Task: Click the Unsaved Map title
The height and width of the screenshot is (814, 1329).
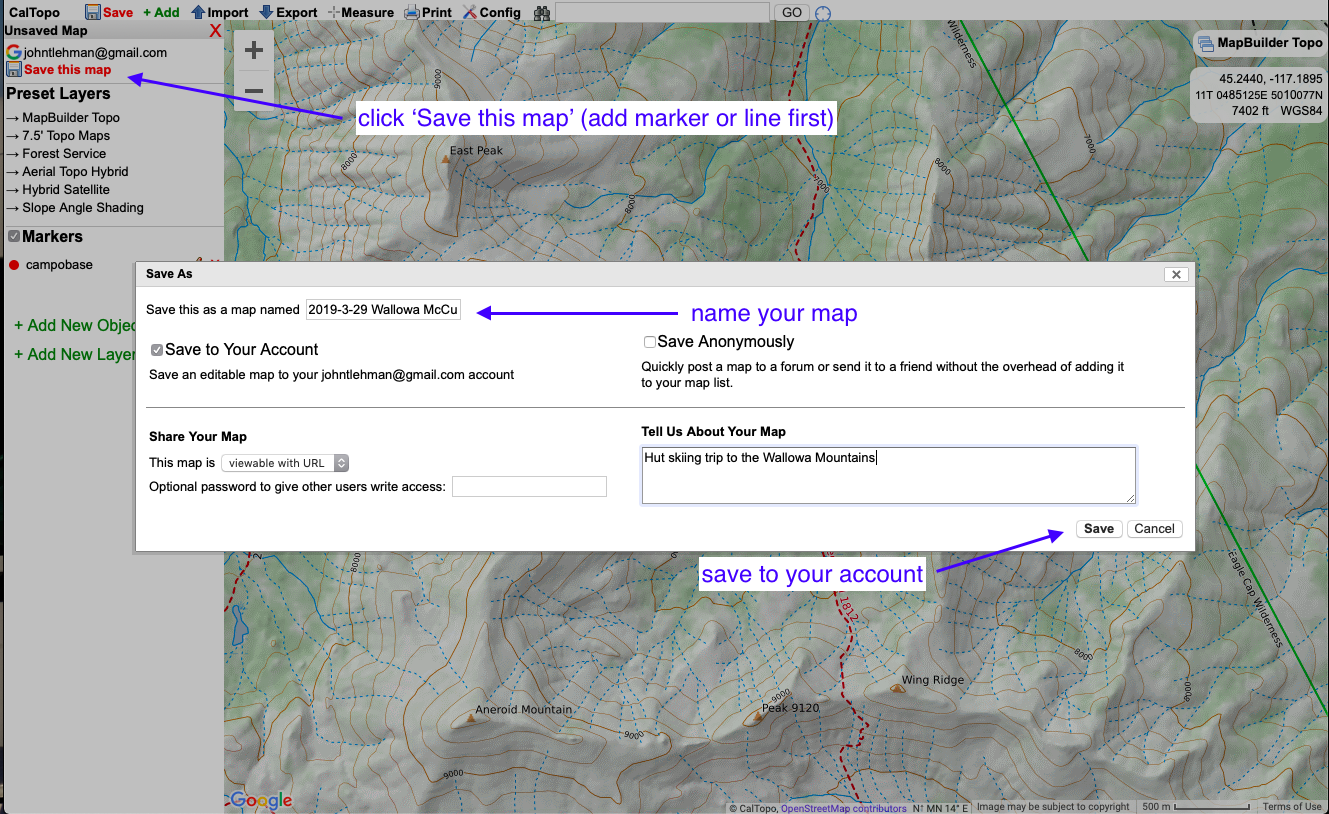Action: click(46, 31)
